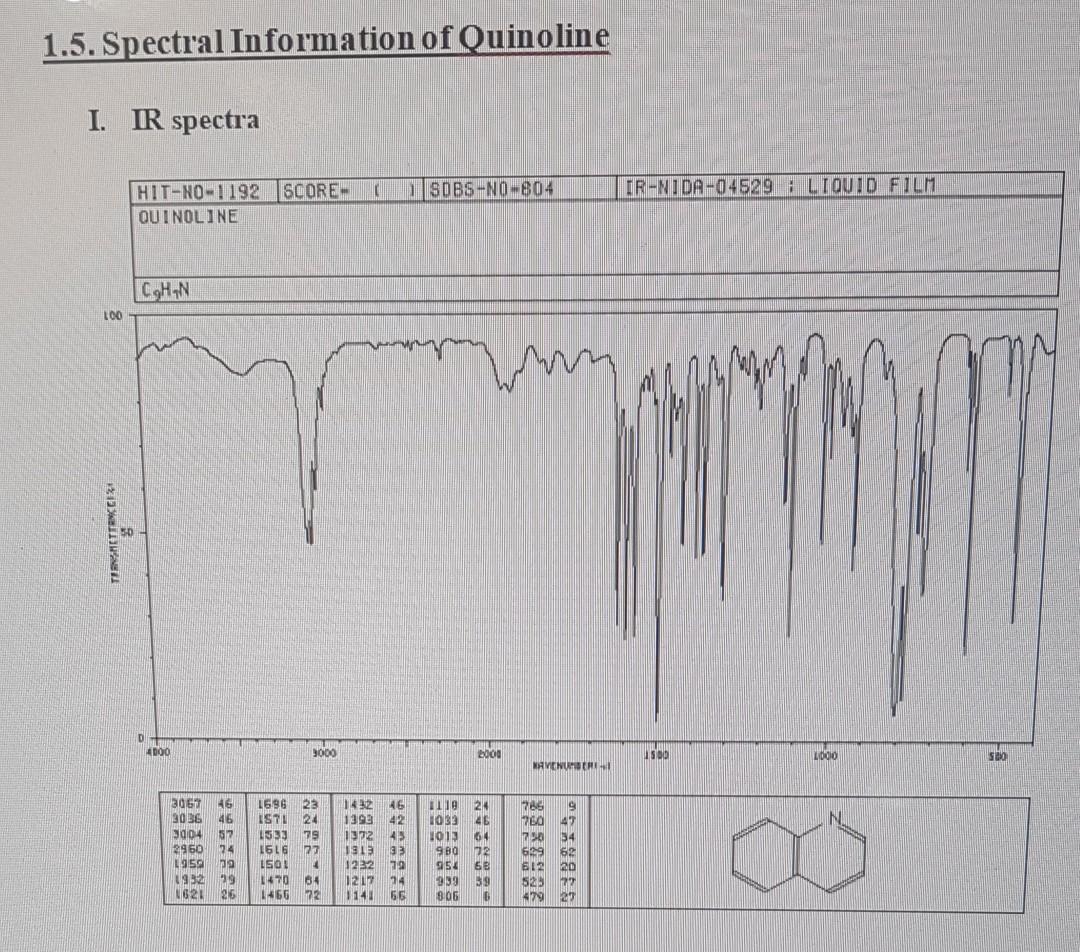Click the quinoline molecular structure diagram
1080x952 pixels.
point(800,855)
